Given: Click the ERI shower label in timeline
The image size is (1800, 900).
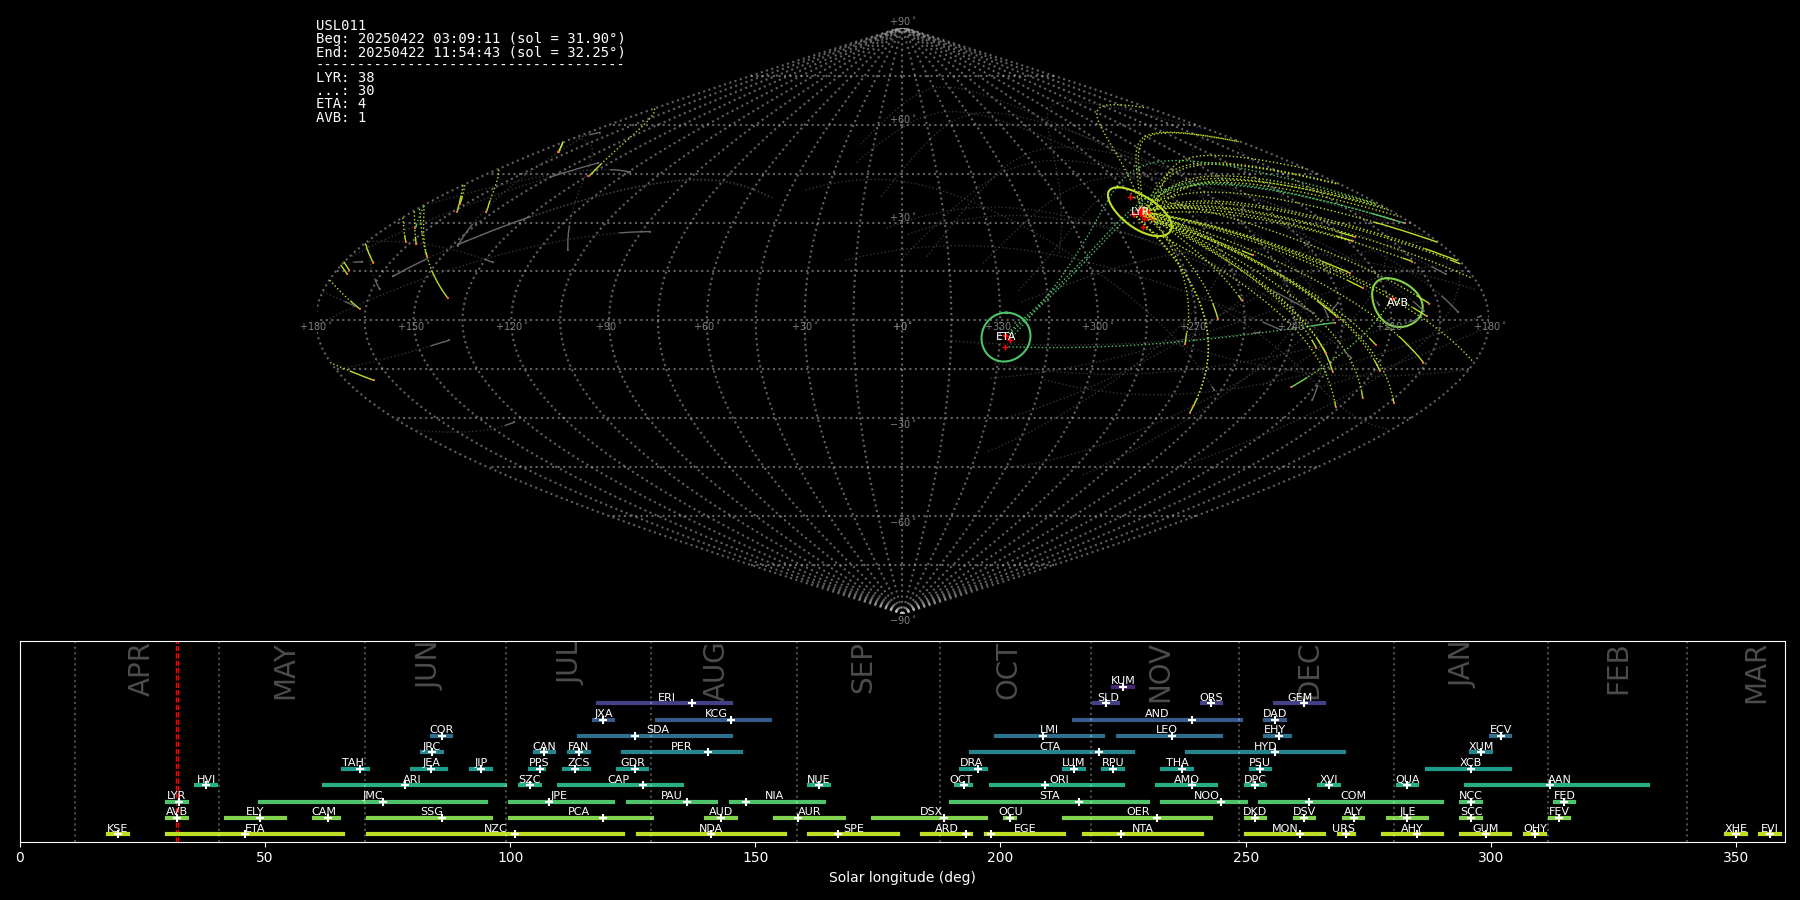Looking at the screenshot, I should tap(666, 698).
